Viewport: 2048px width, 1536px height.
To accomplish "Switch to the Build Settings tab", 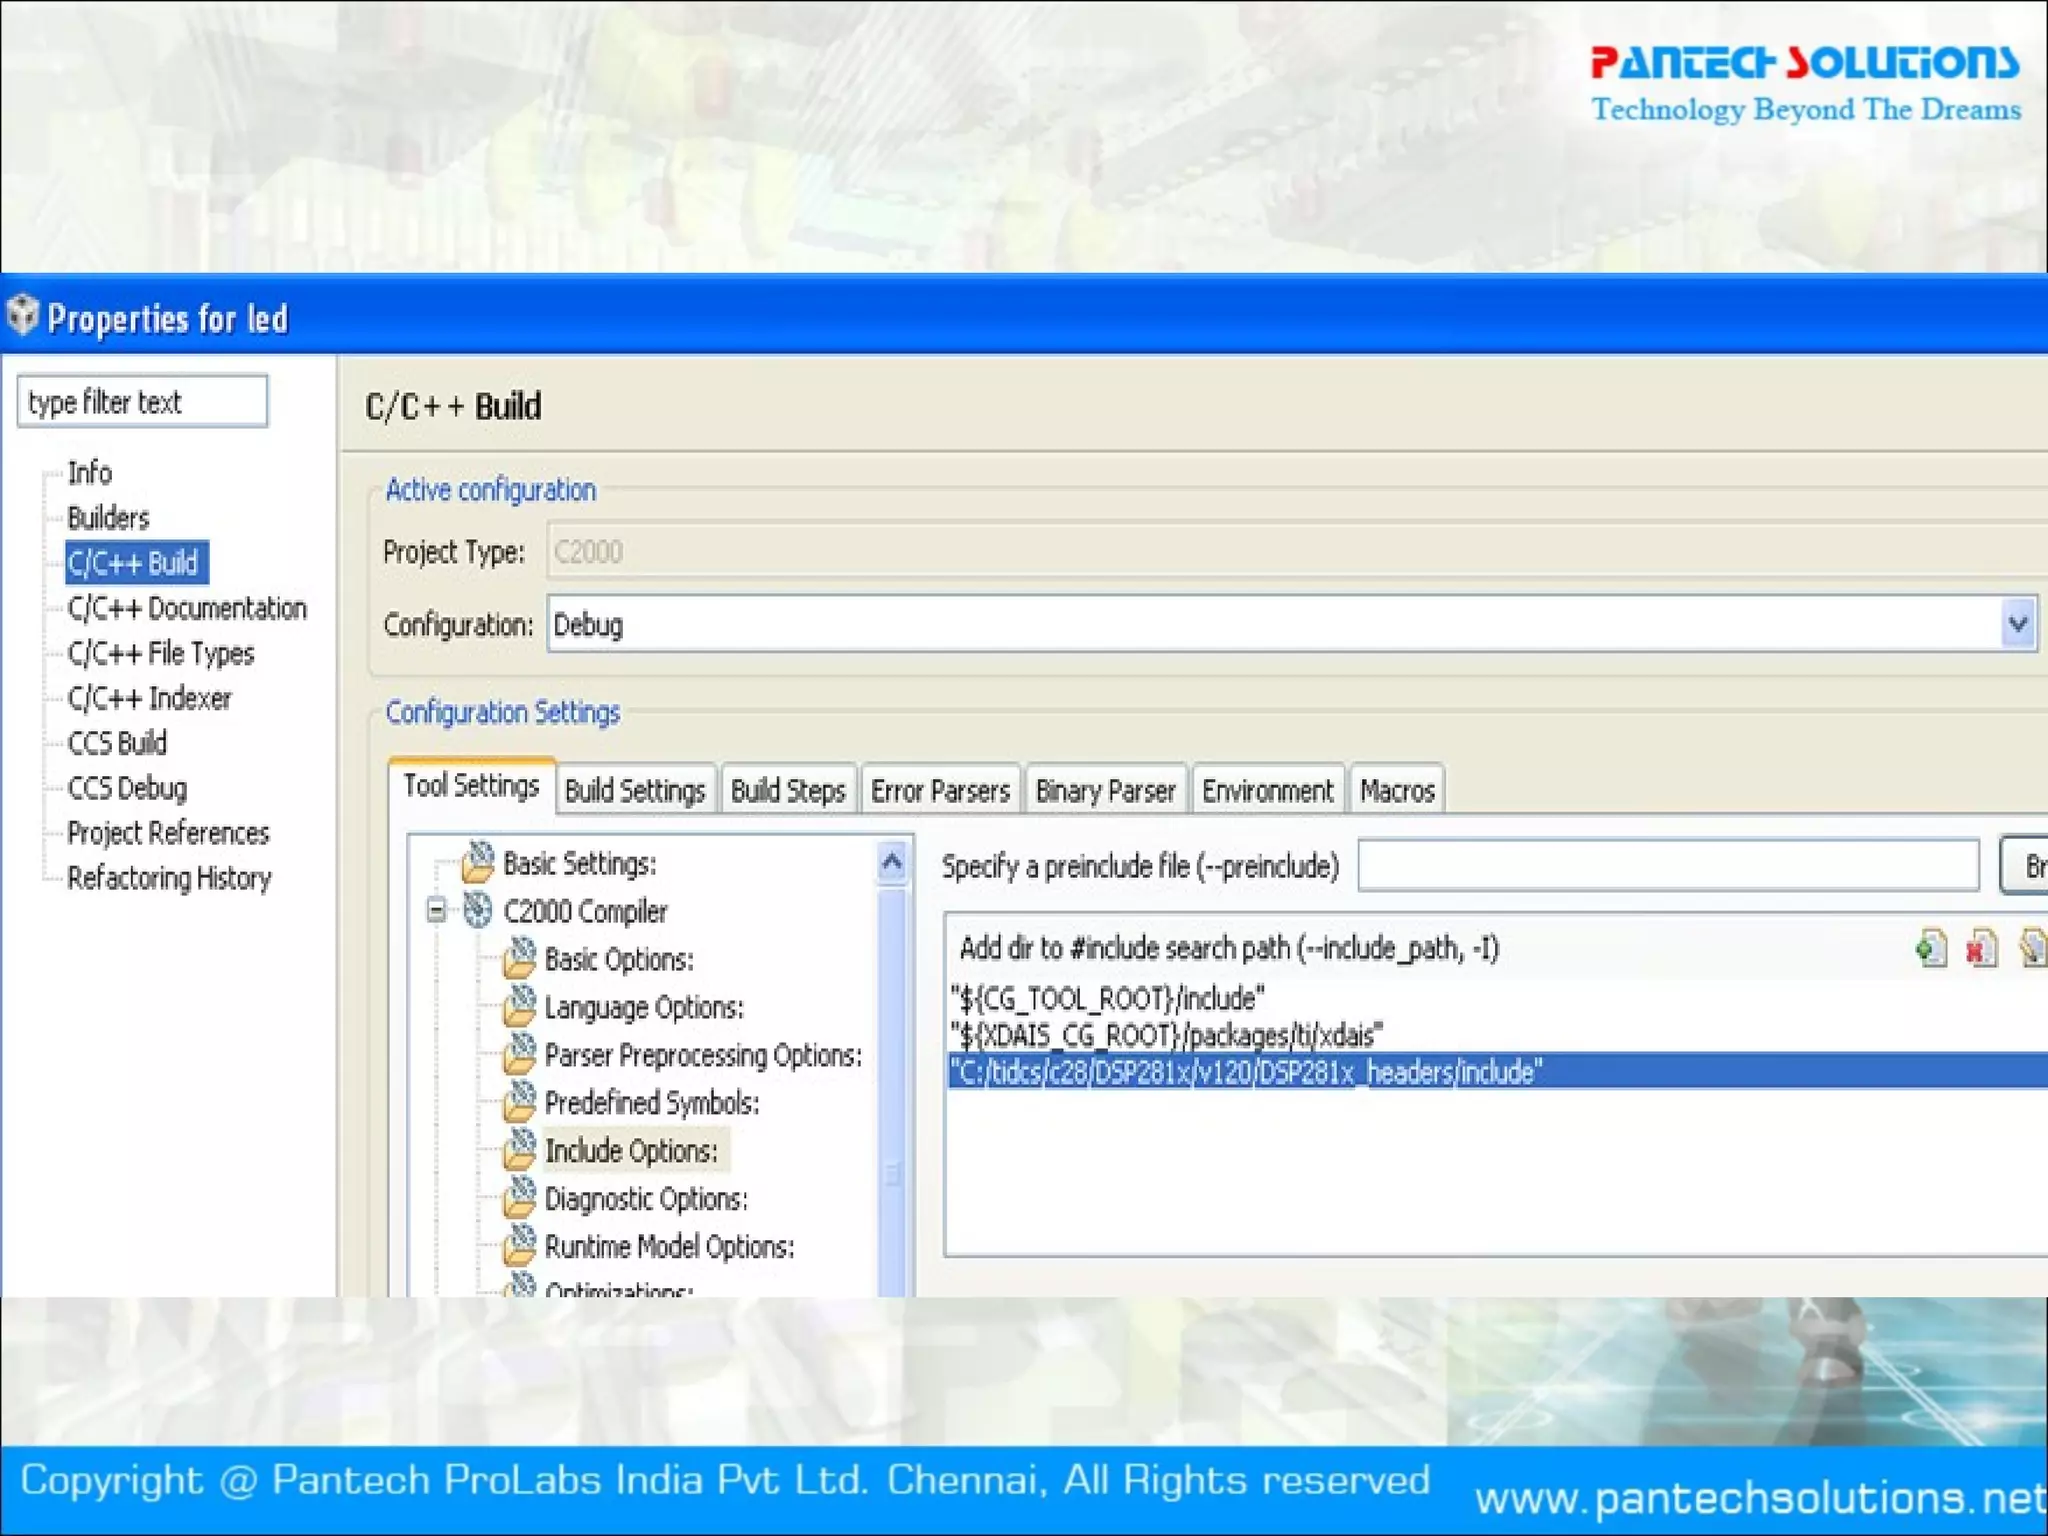I will [635, 791].
